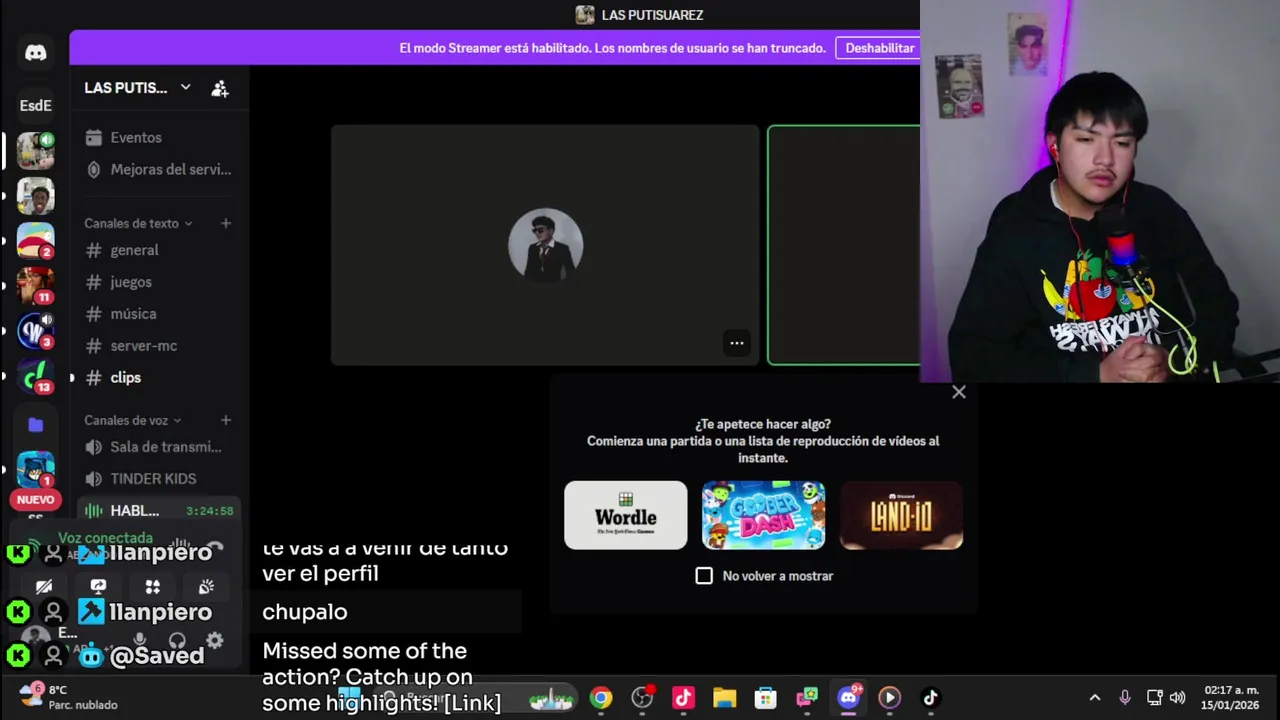Screen dimensions: 1280x720
Task: Open server icon with badge 2
Action: (36, 240)
